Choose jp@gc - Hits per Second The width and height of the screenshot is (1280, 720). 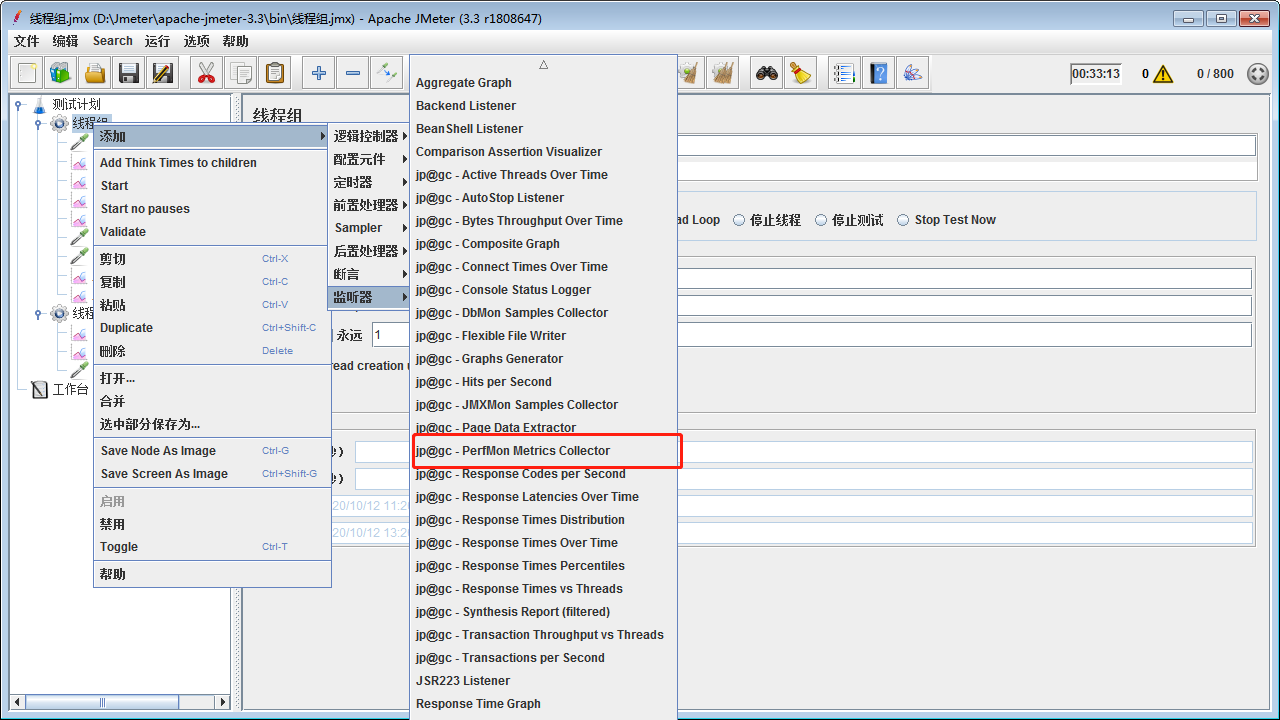pyautogui.click(x=544, y=382)
